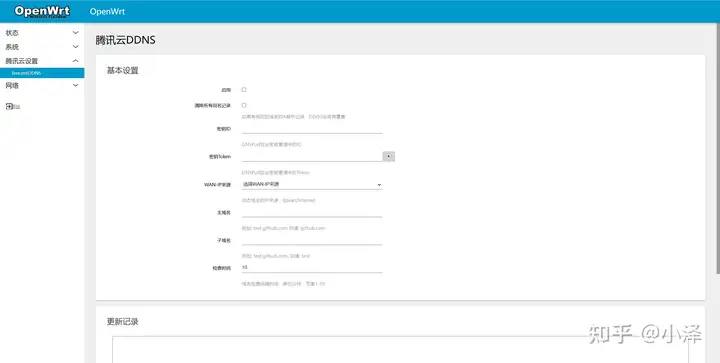The height and width of the screenshot is (363, 720).
Task: Click the 更新记录 section title
Action: click(122, 322)
